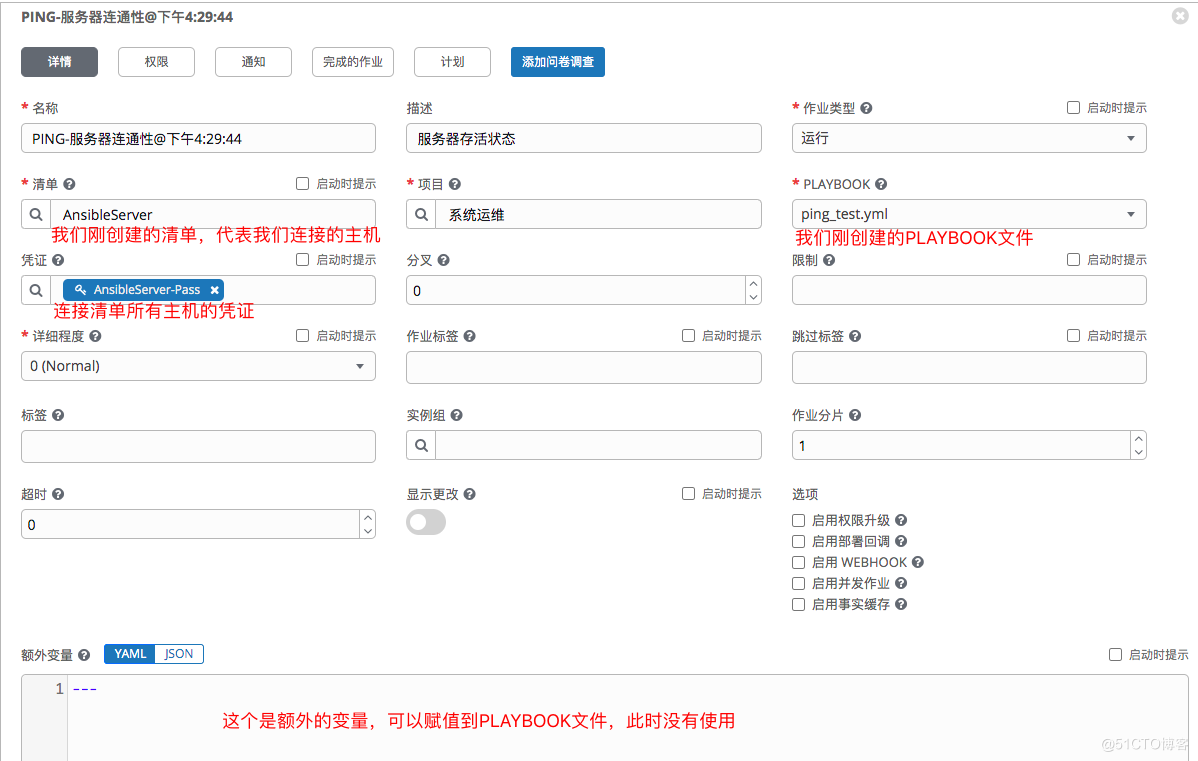
Task: Enable 启动时提示 for 作业类型
Action: (x=1073, y=108)
